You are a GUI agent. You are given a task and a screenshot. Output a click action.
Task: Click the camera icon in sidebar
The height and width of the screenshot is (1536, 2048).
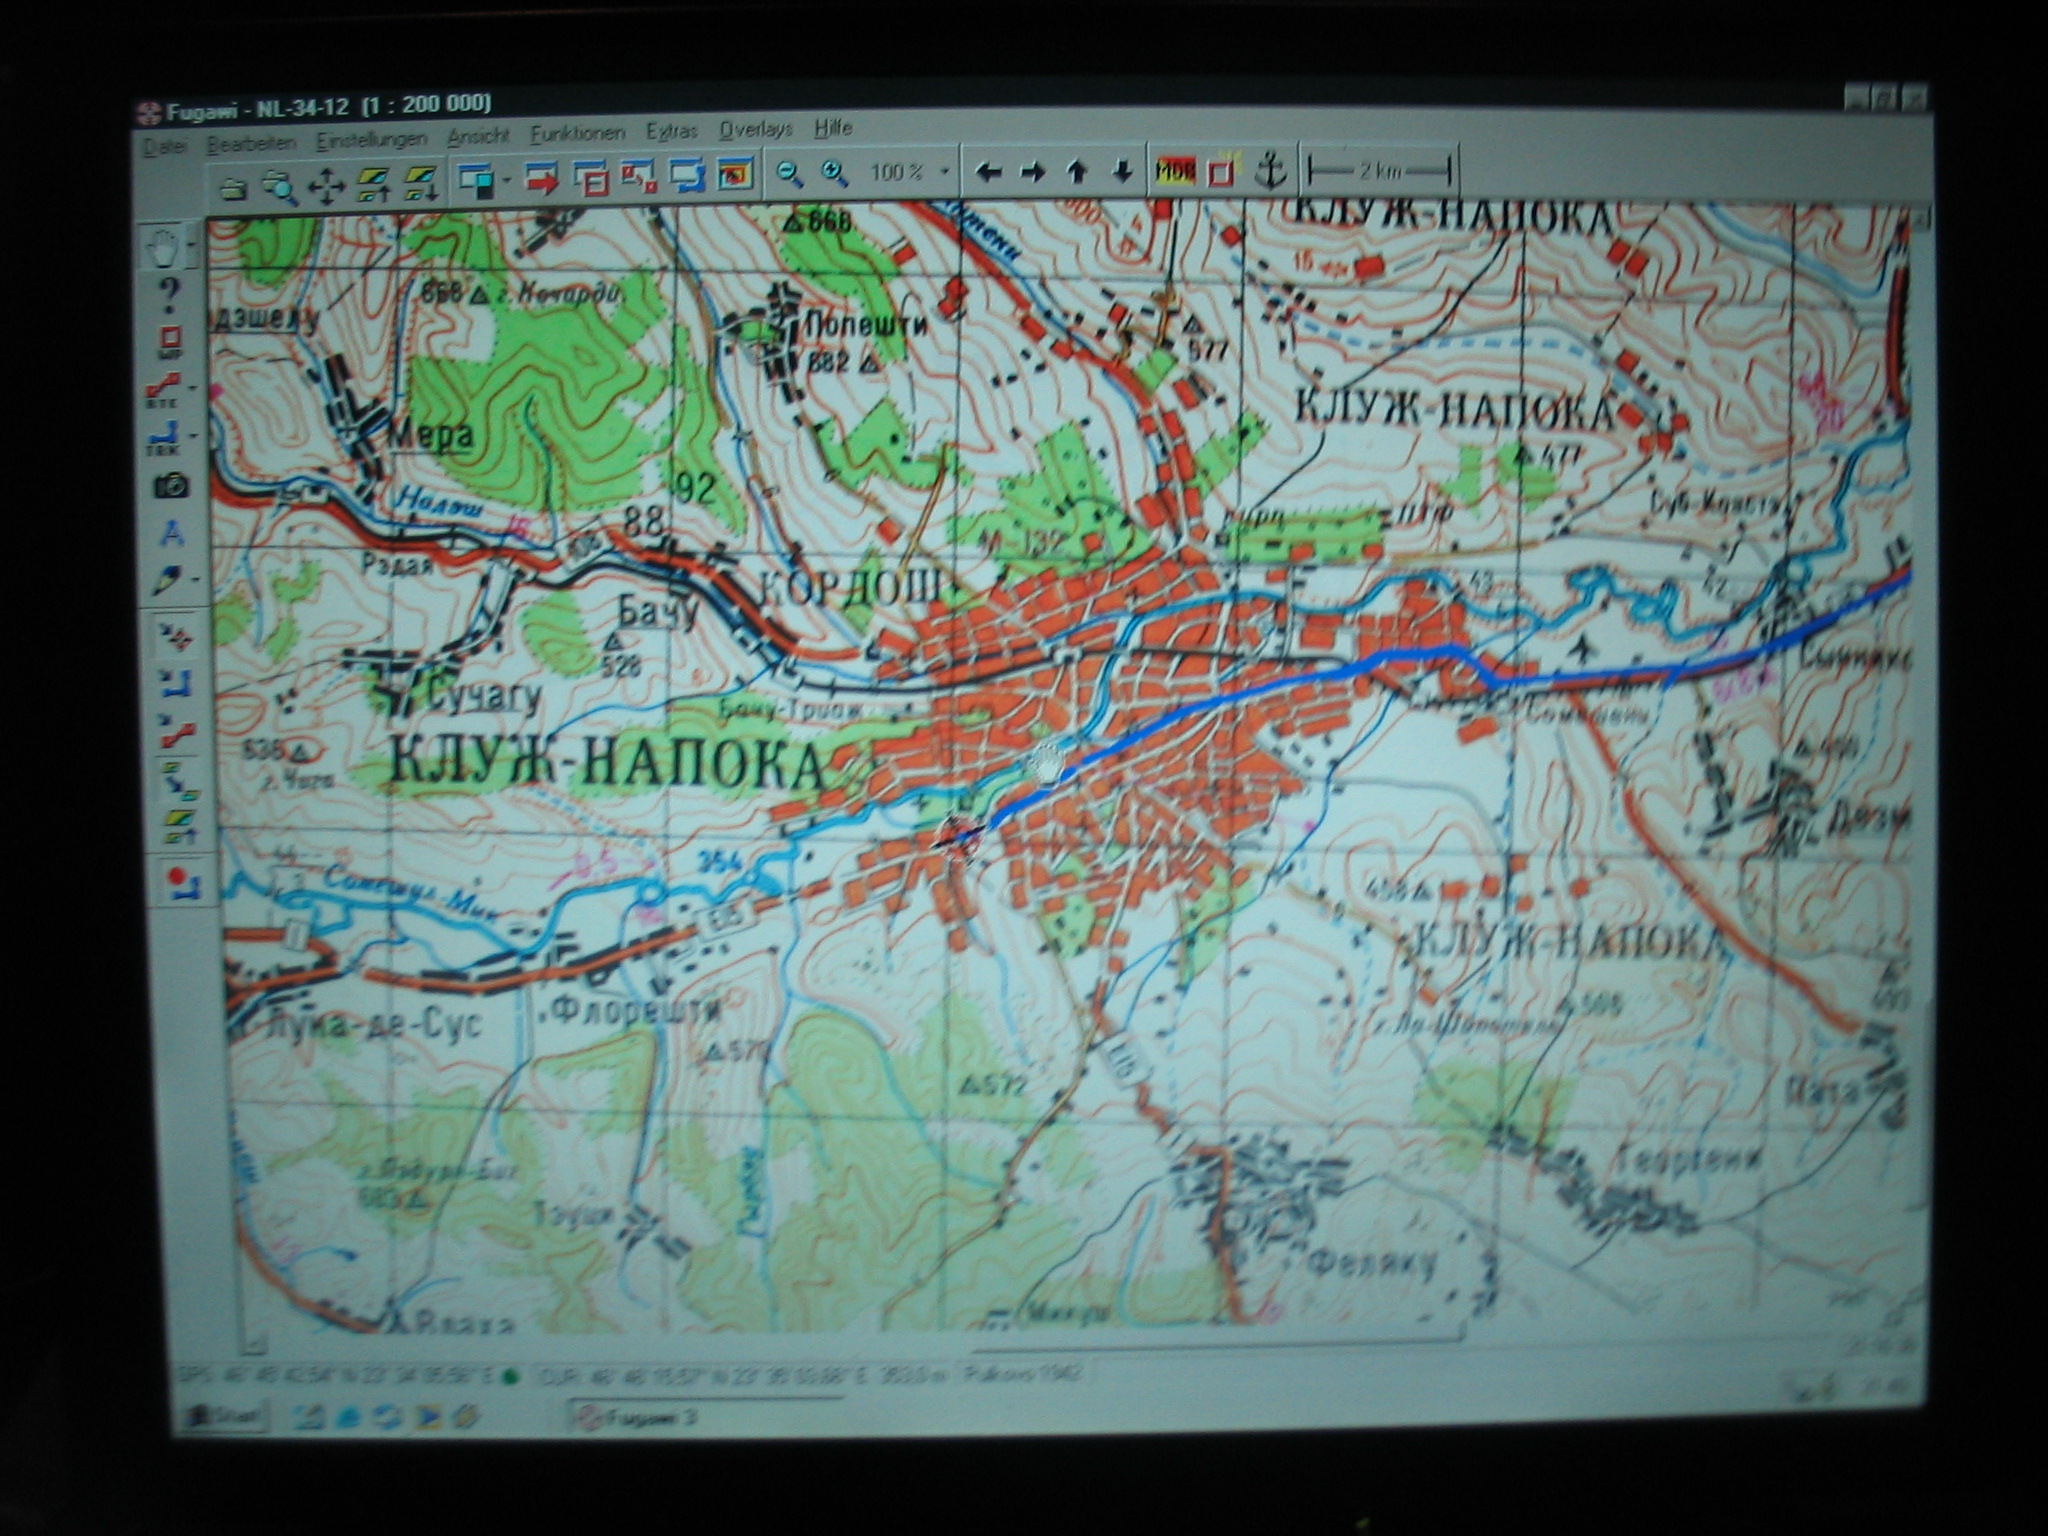tap(171, 486)
